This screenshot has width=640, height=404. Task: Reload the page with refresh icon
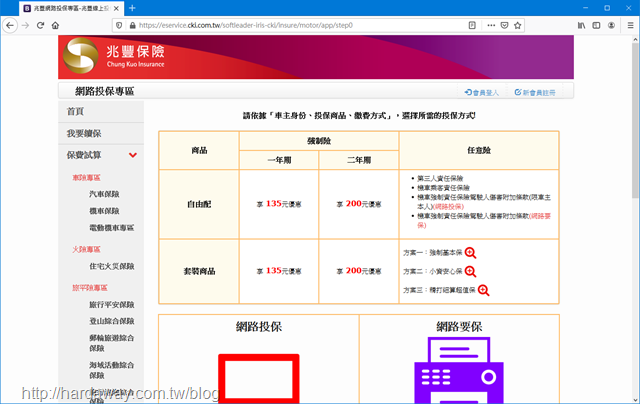tap(40, 25)
